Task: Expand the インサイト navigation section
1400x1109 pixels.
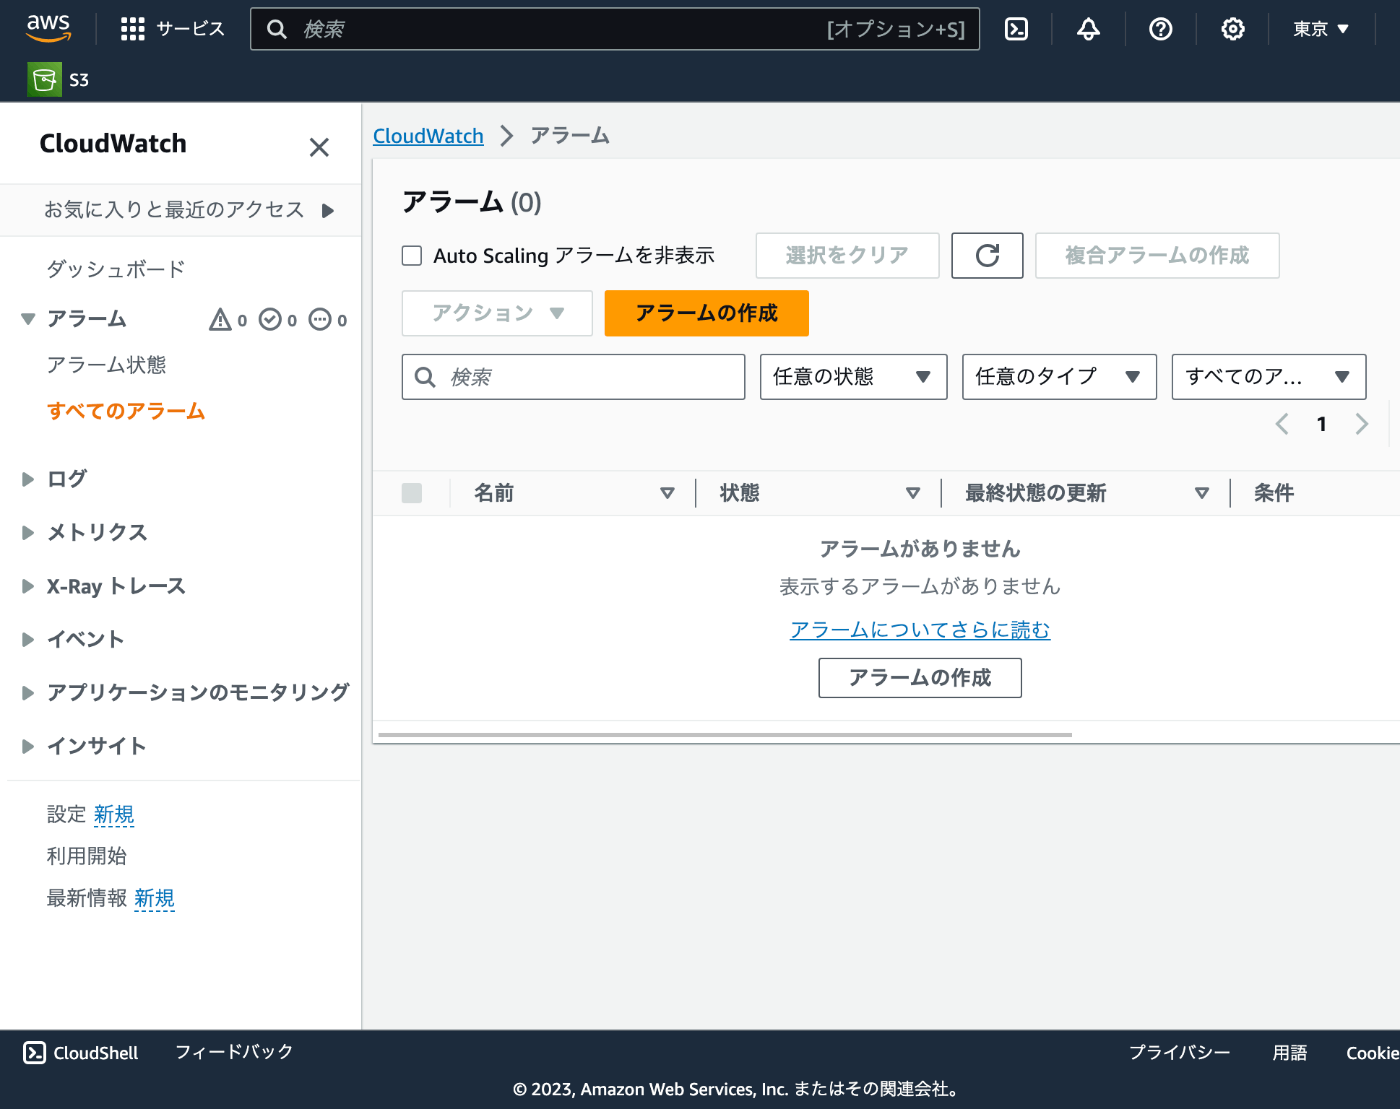Action: (28, 746)
